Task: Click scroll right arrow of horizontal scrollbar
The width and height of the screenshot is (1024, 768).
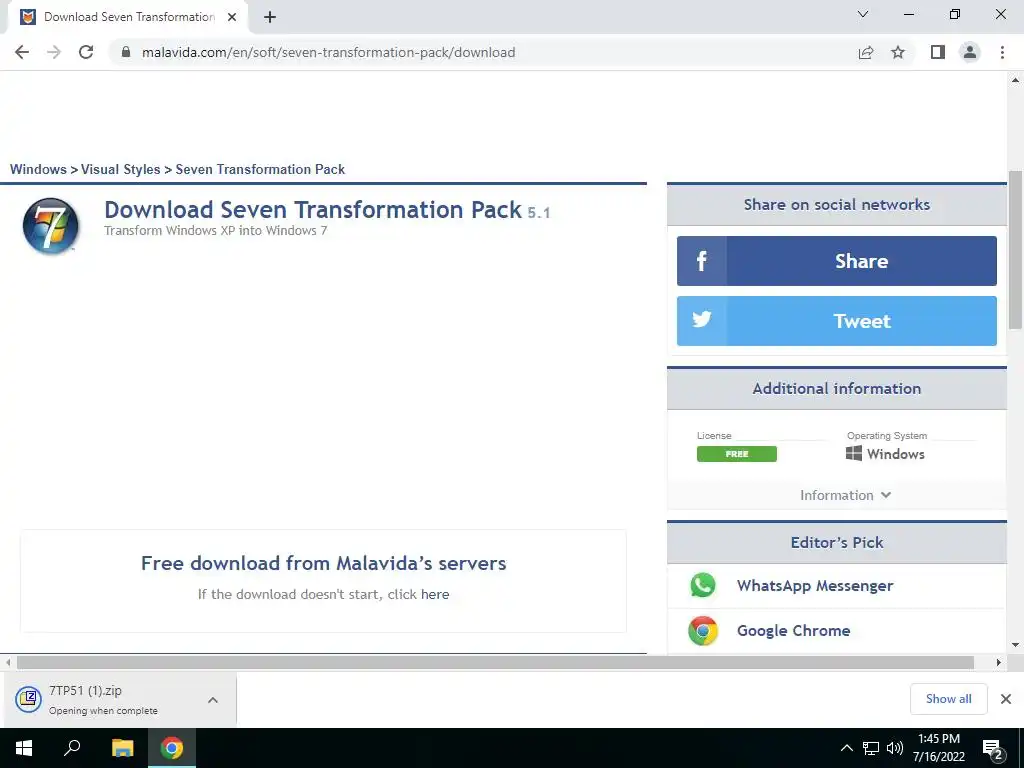Action: (x=999, y=662)
